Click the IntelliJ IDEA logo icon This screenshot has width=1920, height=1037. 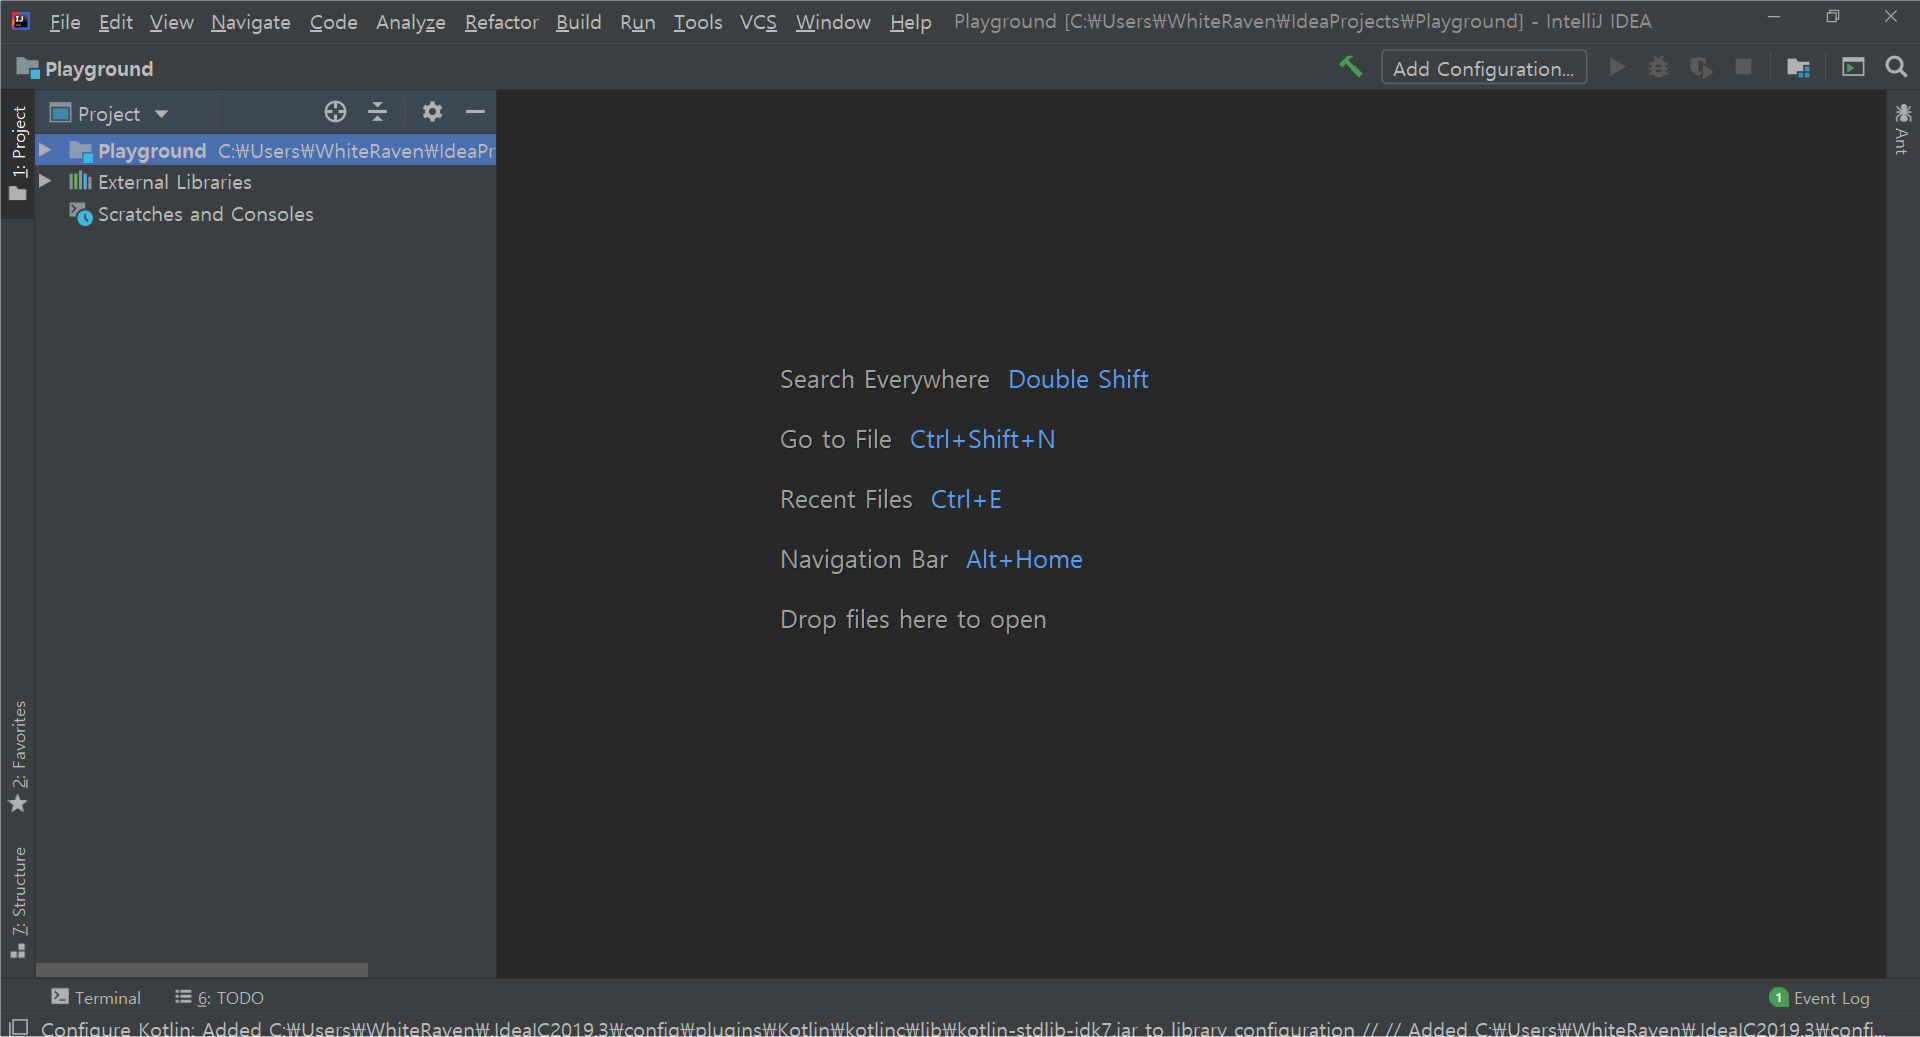point(20,21)
